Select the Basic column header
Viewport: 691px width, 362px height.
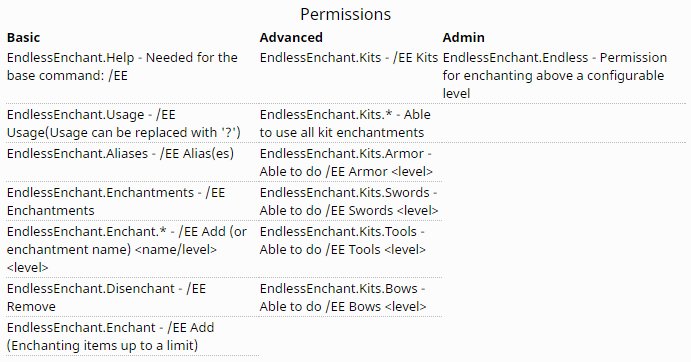(x=23, y=37)
